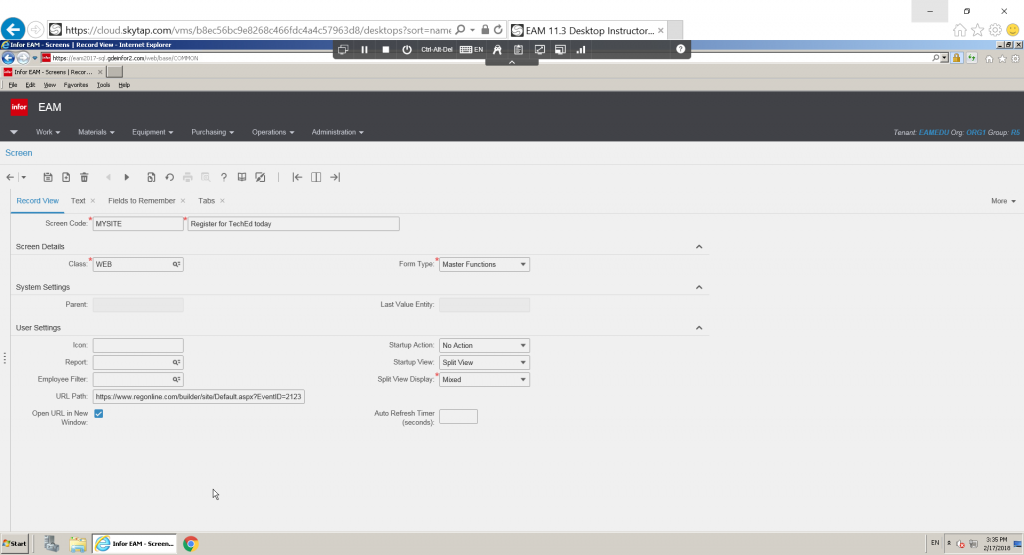Pause the Skytap VM
This screenshot has height=555, width=1024.
364,50
